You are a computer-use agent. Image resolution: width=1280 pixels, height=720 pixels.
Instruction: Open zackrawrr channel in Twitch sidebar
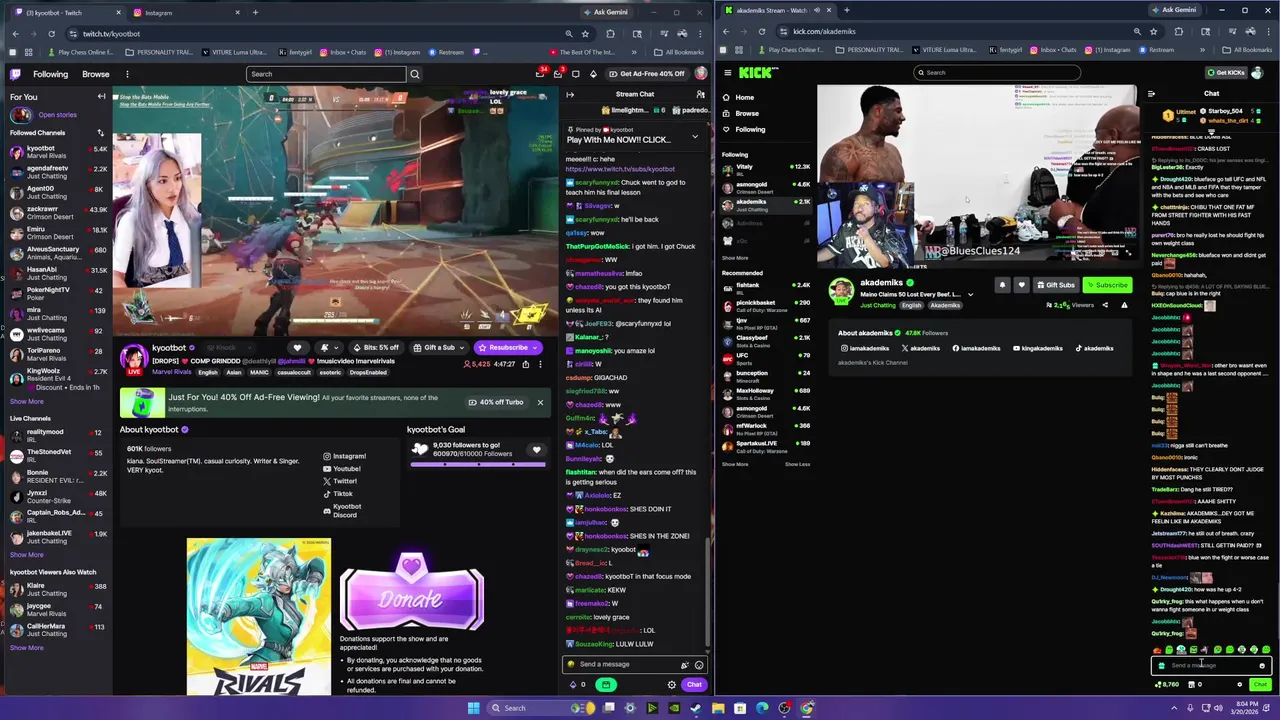click(x=58, y=213)
